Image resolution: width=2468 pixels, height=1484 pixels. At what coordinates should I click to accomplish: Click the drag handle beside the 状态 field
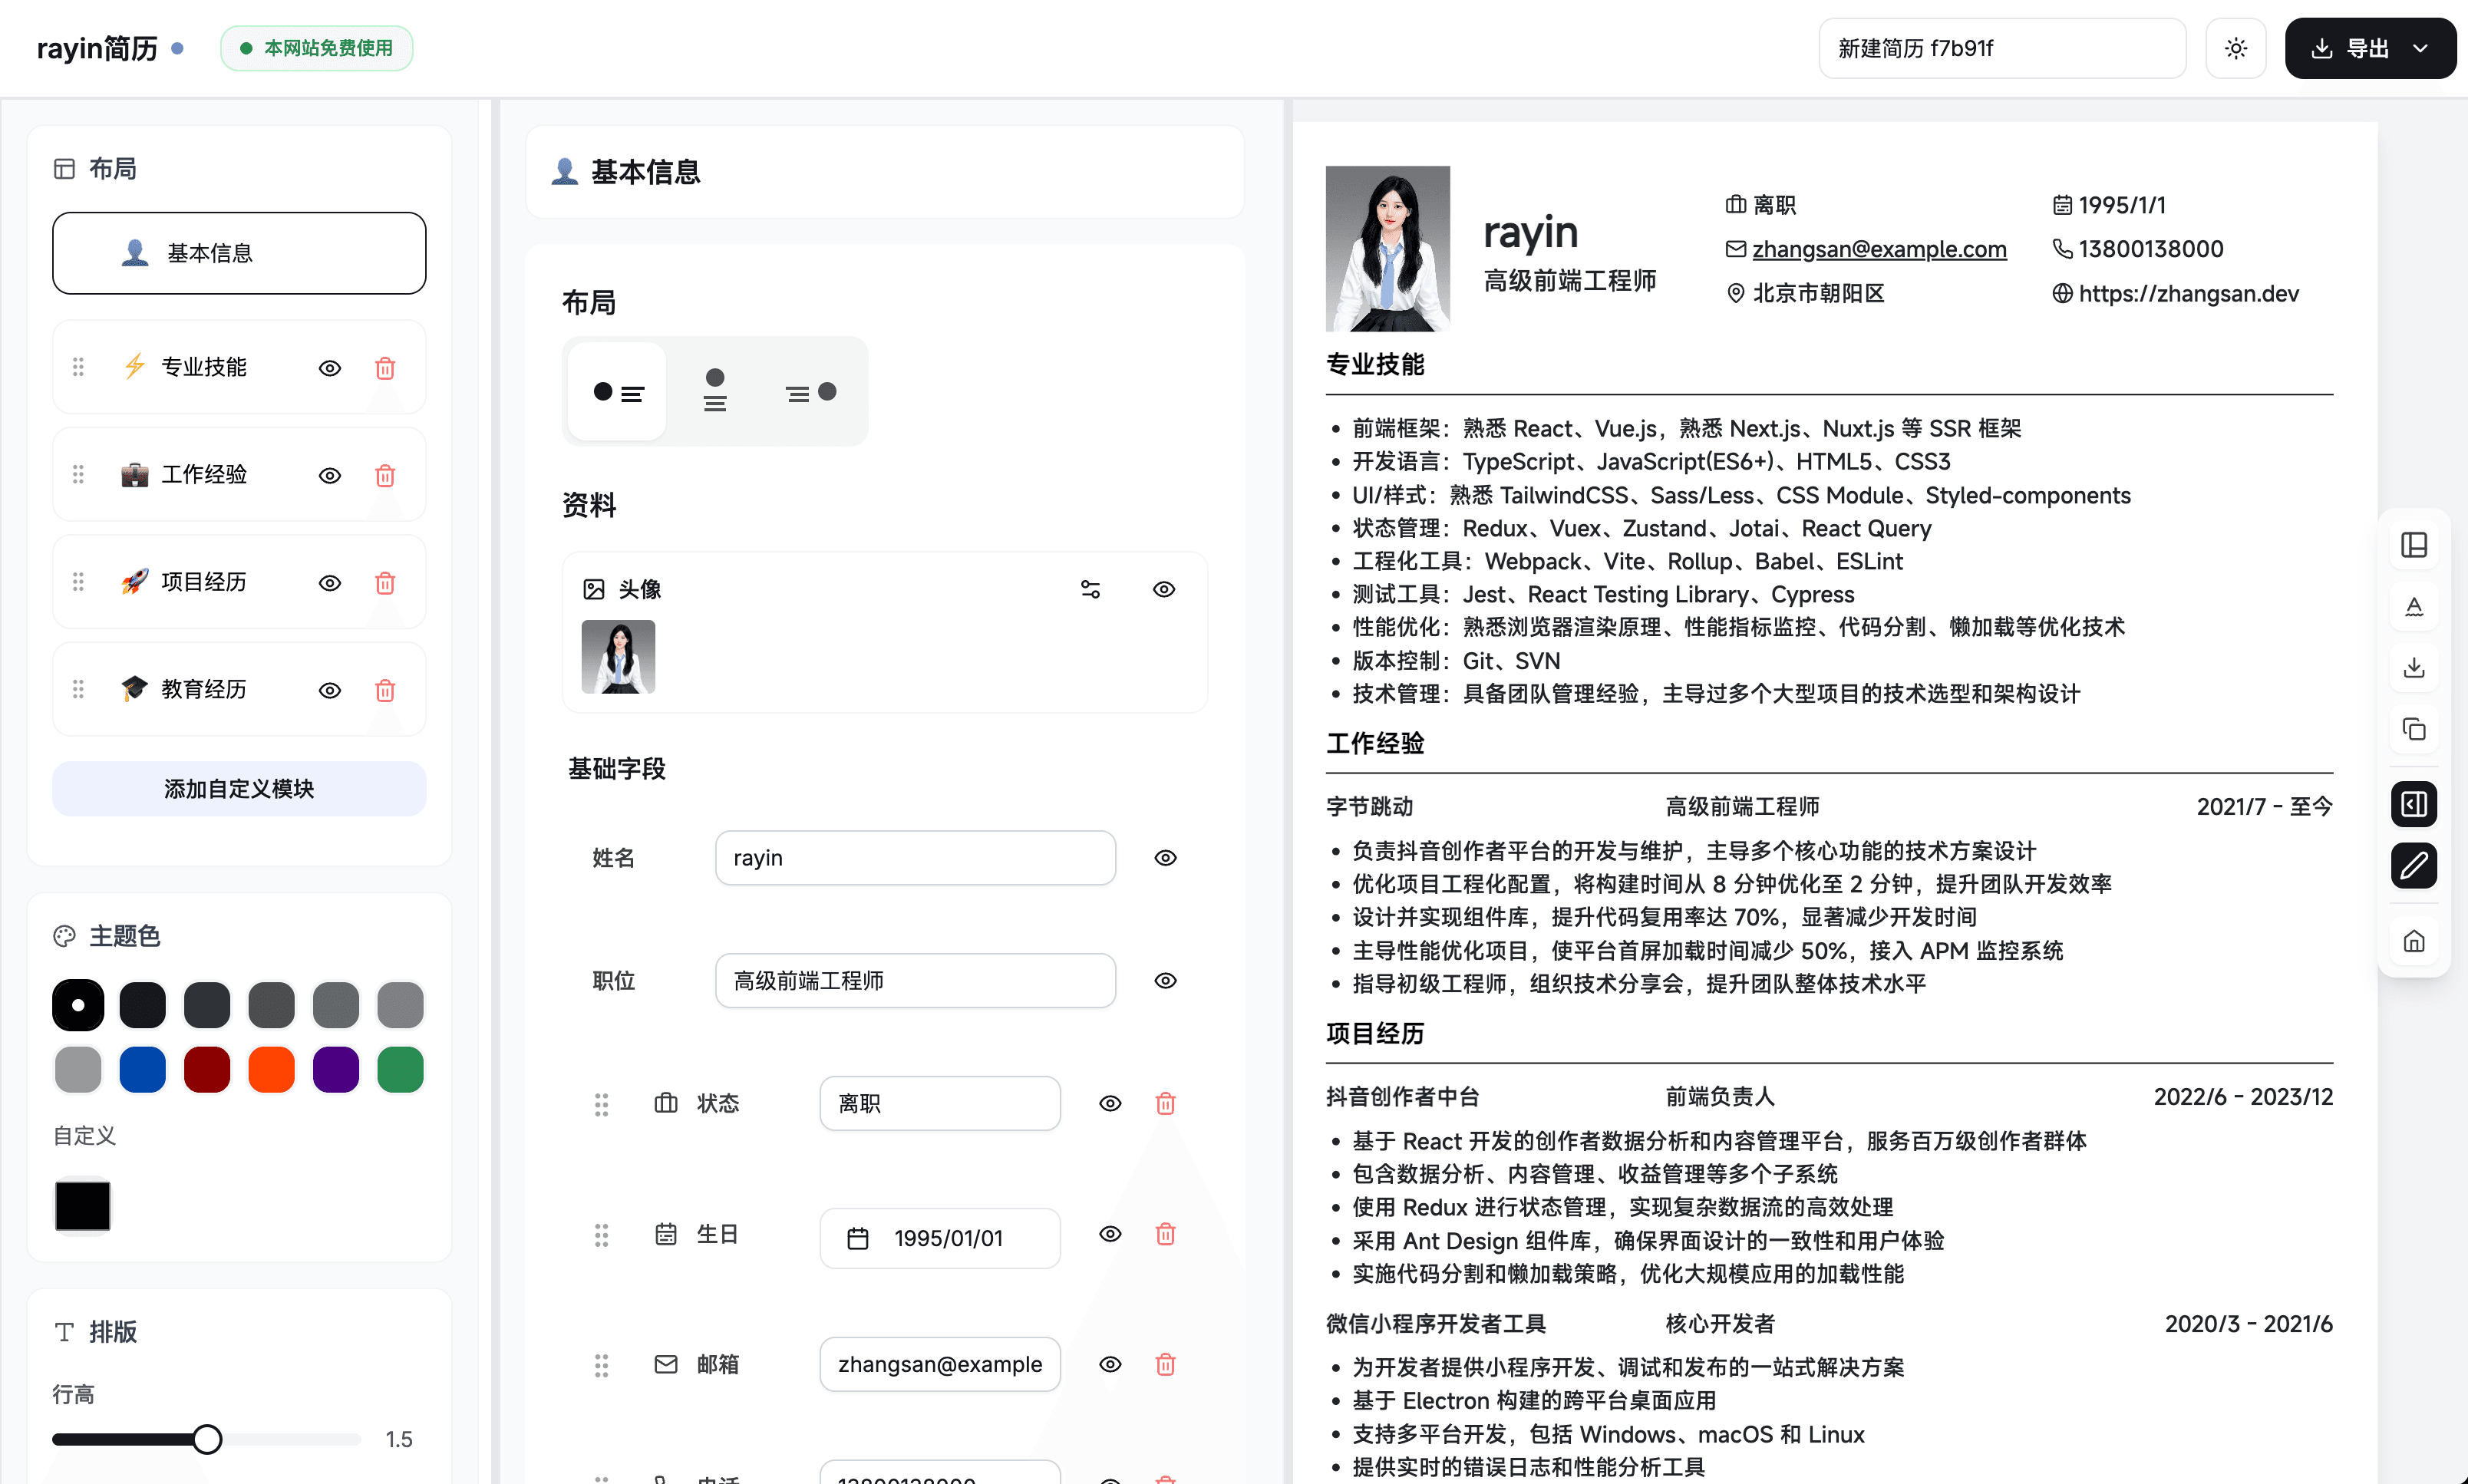click(x=601, y=1104)
